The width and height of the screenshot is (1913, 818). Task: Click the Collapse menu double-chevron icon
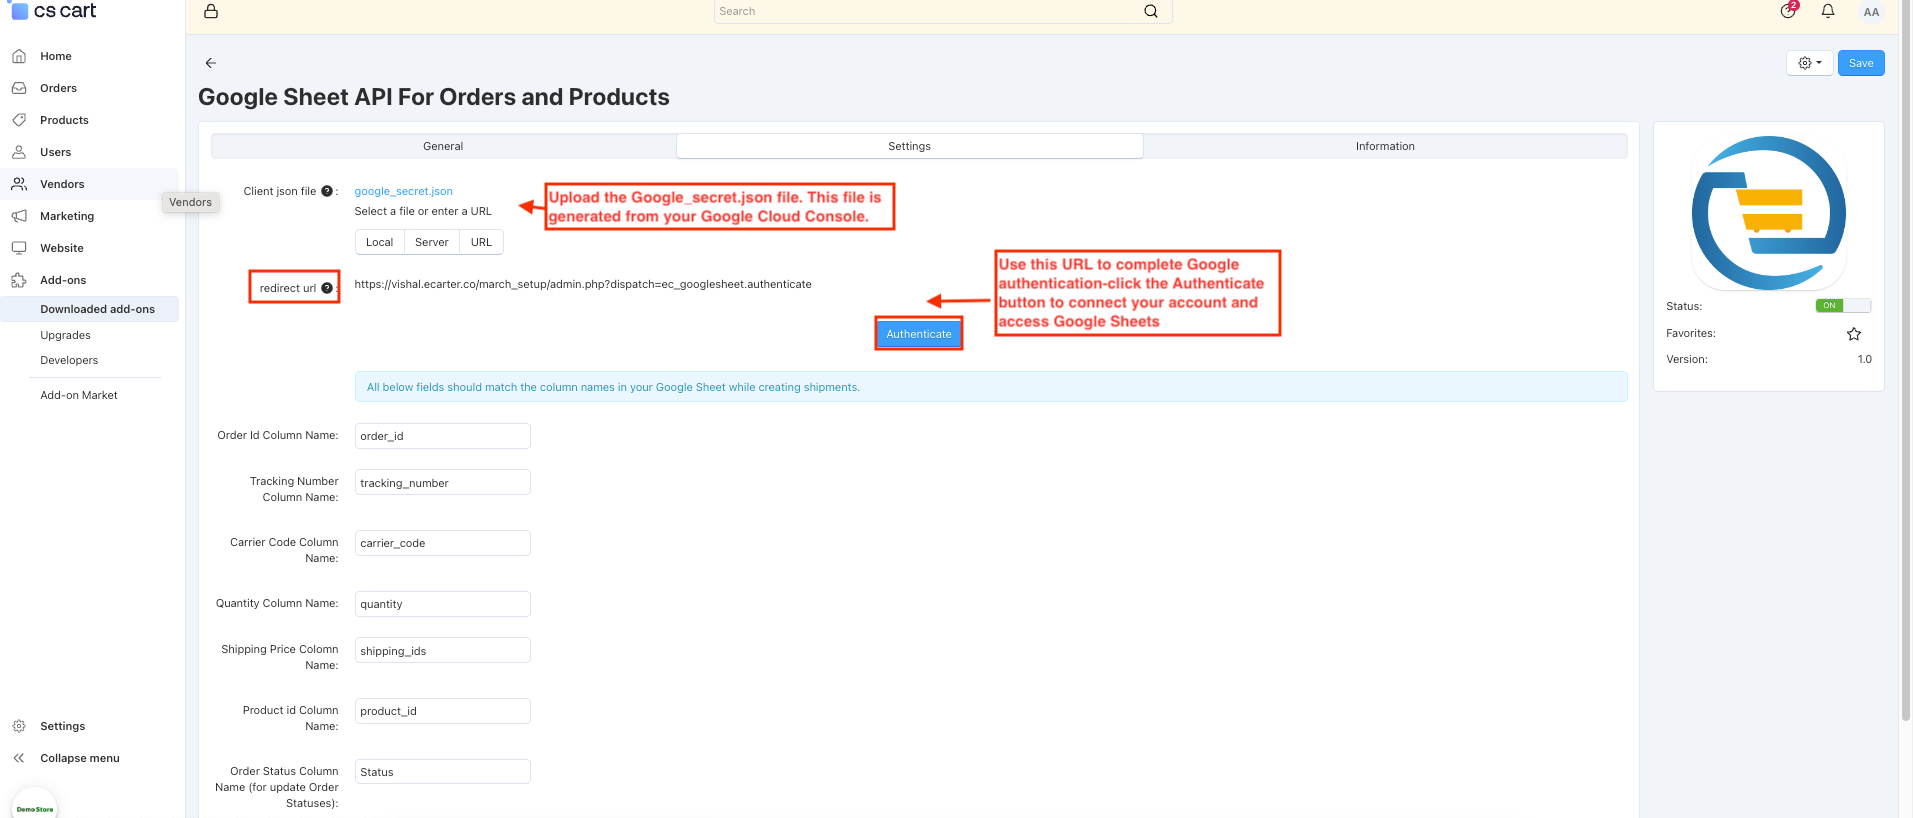(19, 758)
